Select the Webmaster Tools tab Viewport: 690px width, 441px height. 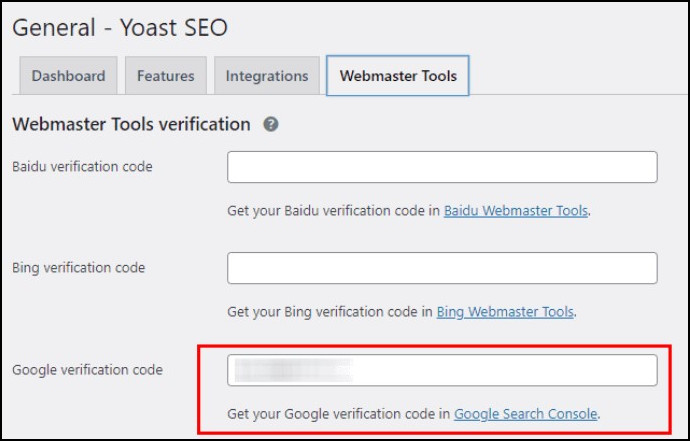tap(398, 75)
